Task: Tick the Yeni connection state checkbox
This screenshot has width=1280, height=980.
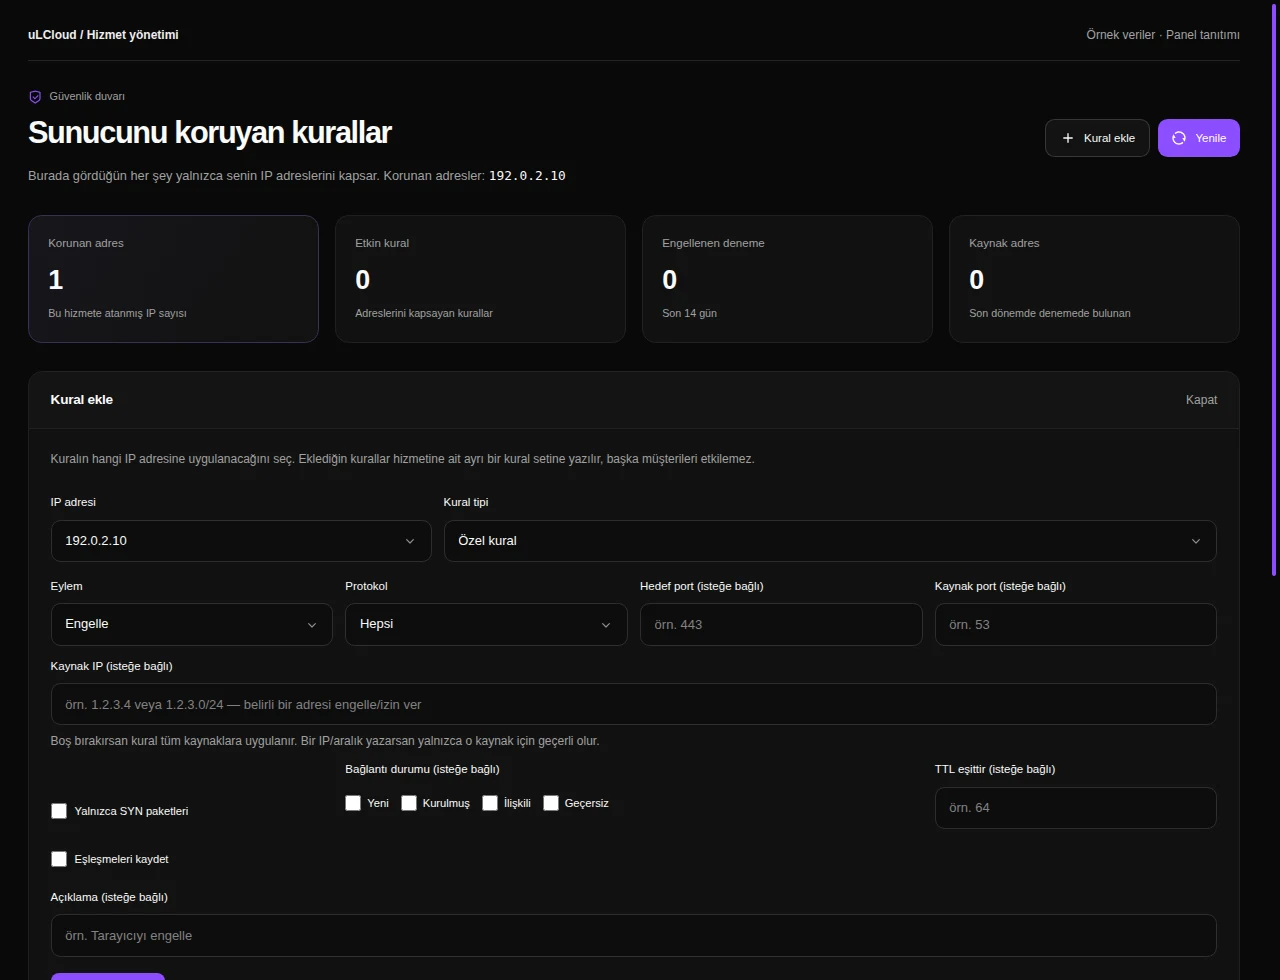Action: click(353, 803)
